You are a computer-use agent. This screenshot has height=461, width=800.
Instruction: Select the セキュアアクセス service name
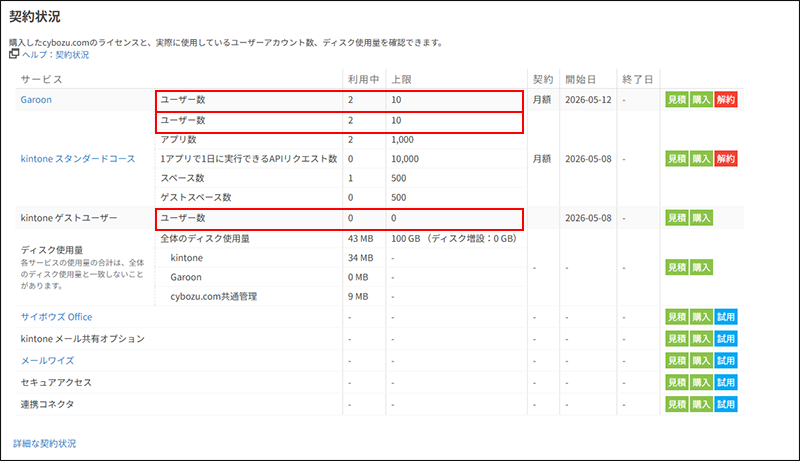[56, 382]
